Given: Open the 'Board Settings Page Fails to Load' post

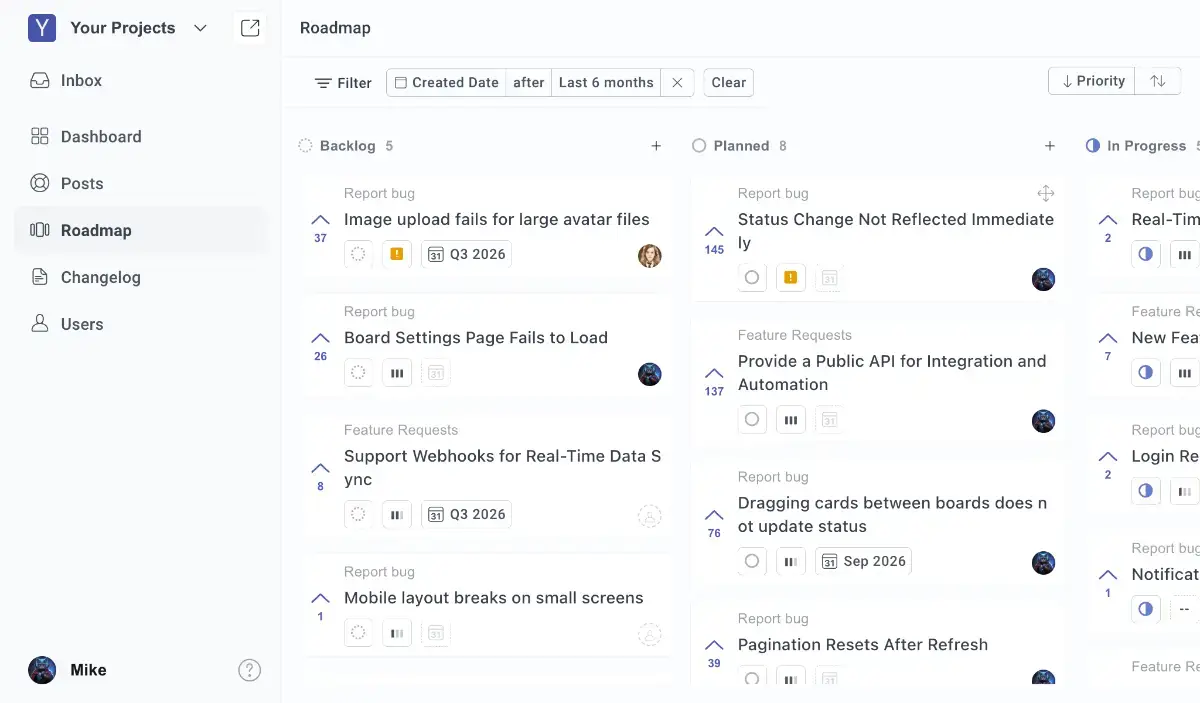Looking at the screenshot, I should (476, 338).
